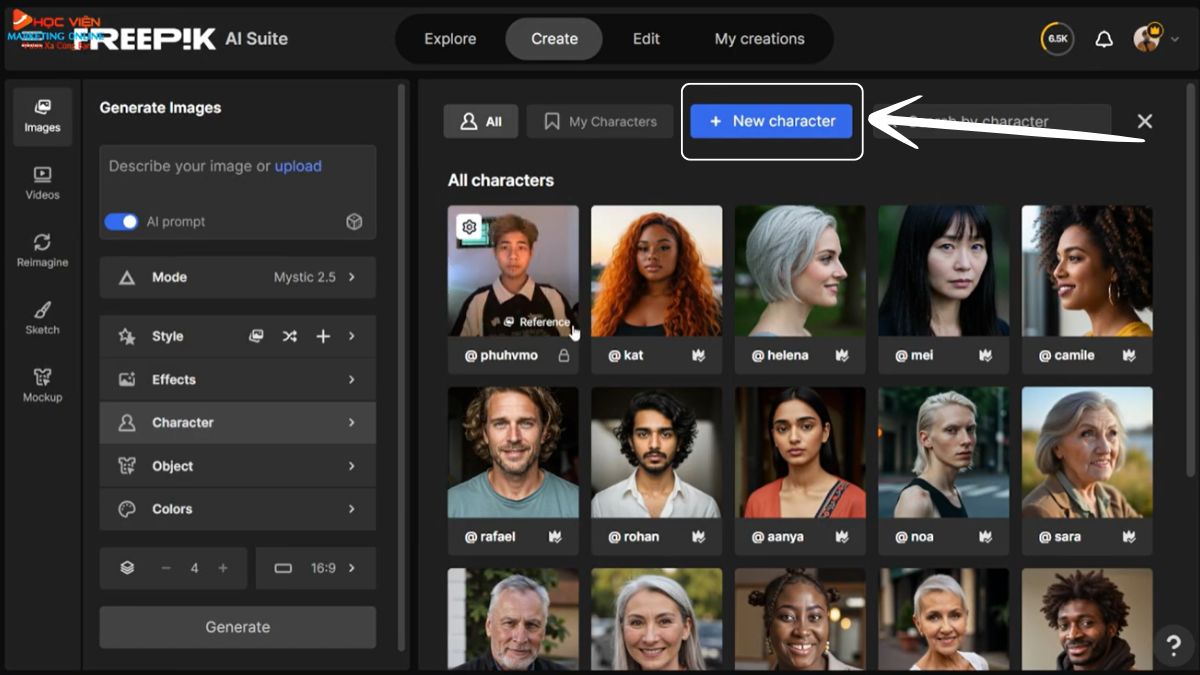
Task: Click the Reference label on phuhvmo
Action: (538, 322)
